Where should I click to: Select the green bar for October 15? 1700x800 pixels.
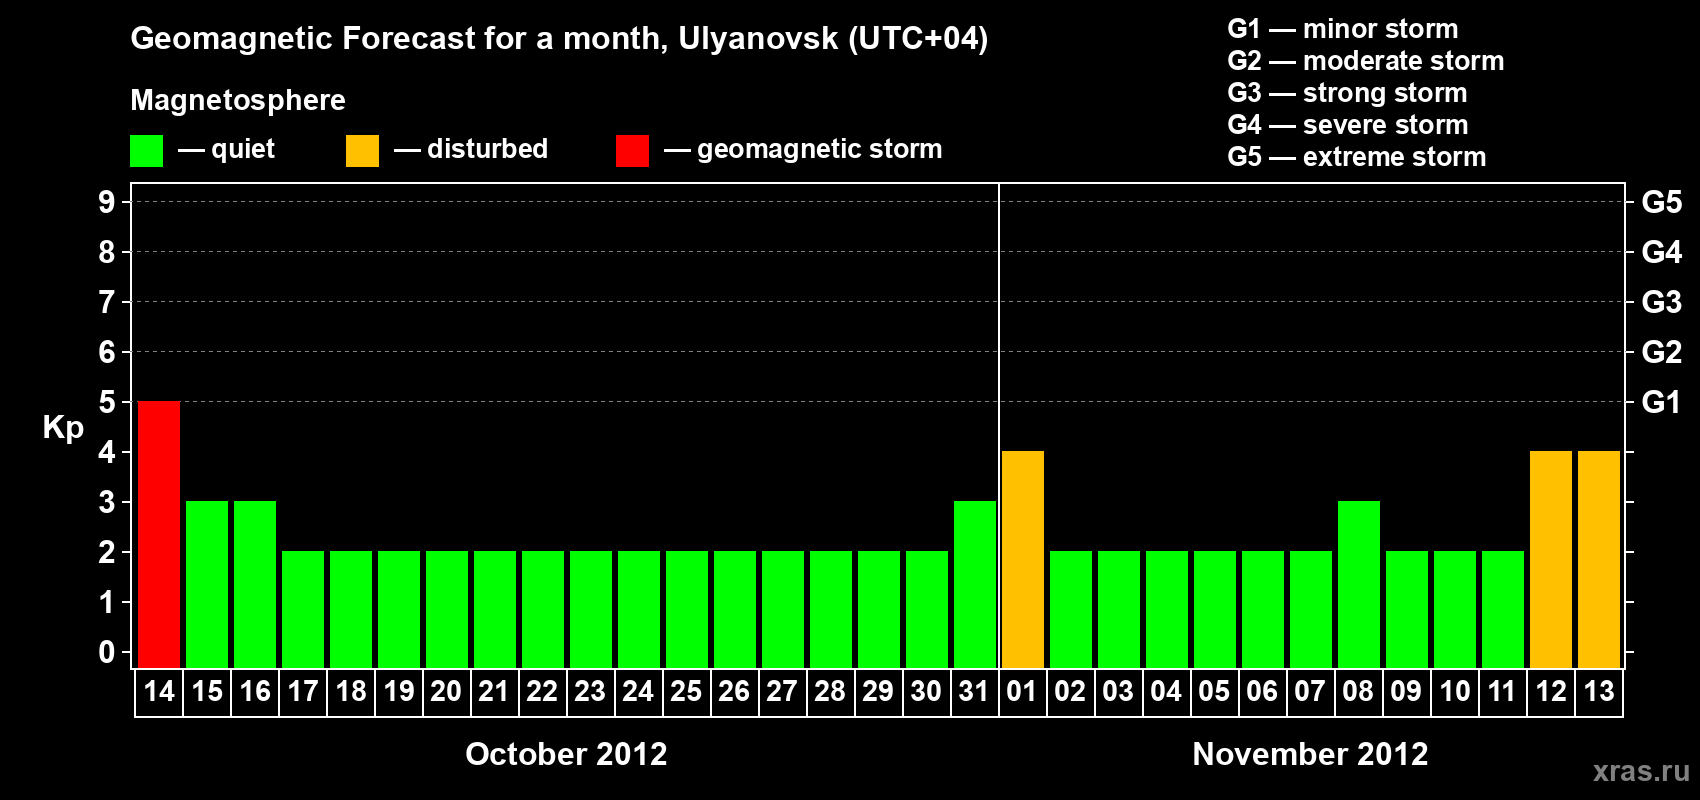tap(207, 584)
